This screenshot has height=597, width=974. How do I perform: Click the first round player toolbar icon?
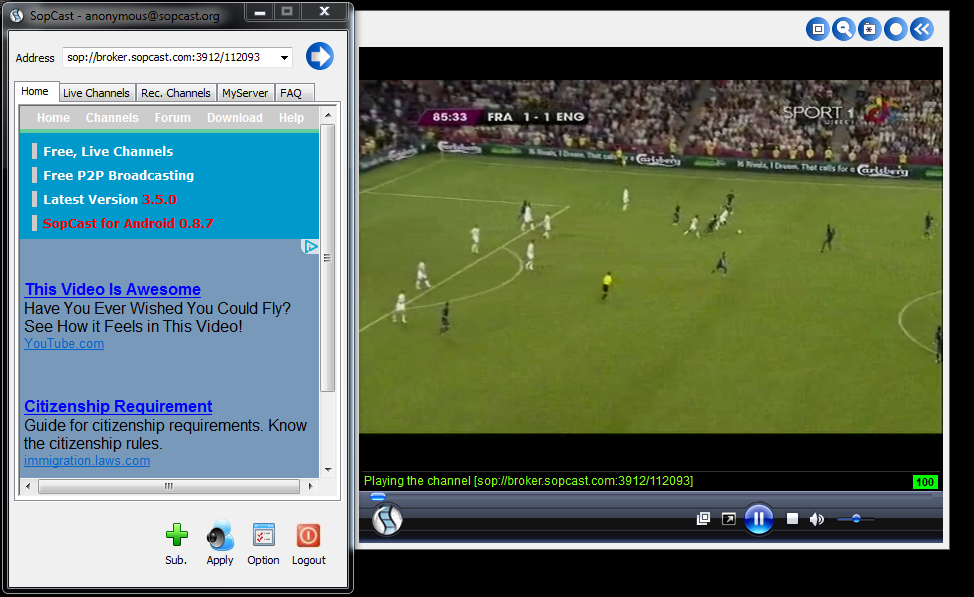click(817, 29)
